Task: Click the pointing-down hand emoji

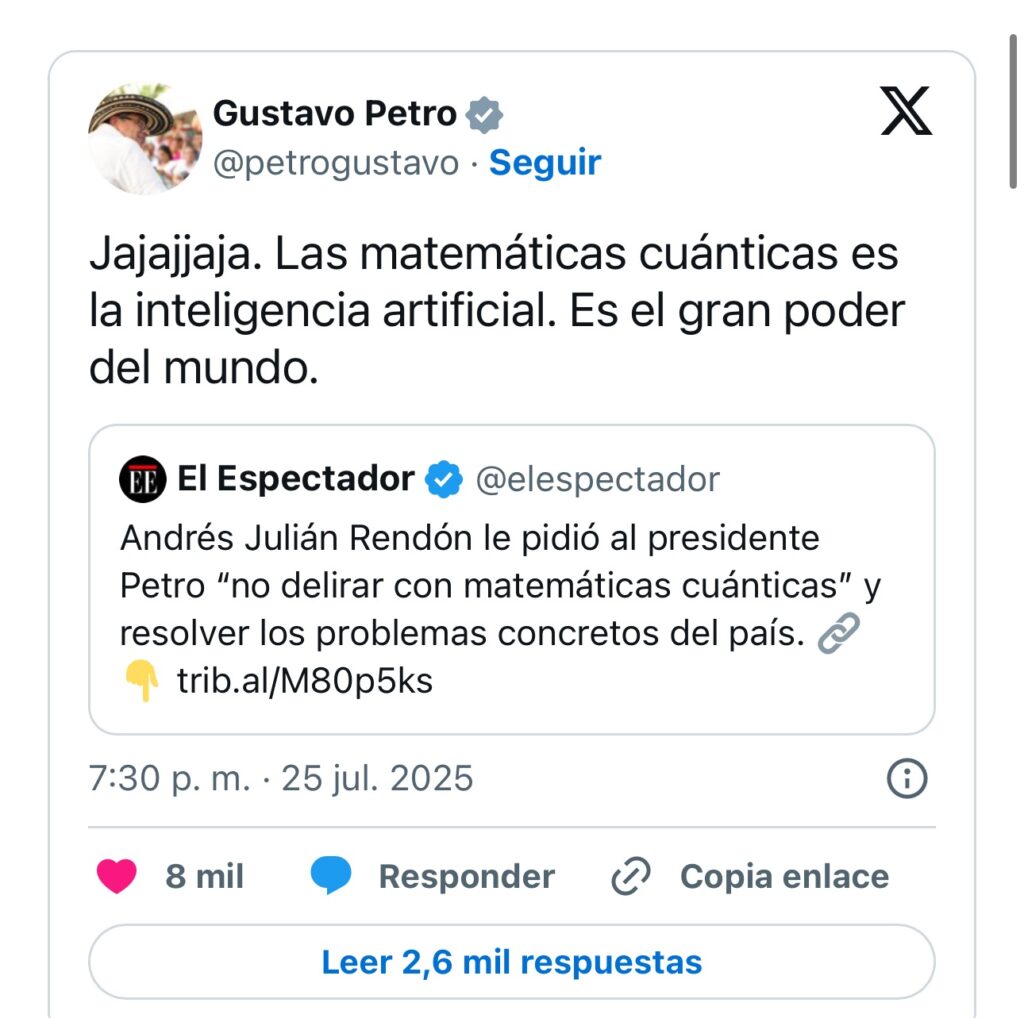Action: (x=142, y=680)
